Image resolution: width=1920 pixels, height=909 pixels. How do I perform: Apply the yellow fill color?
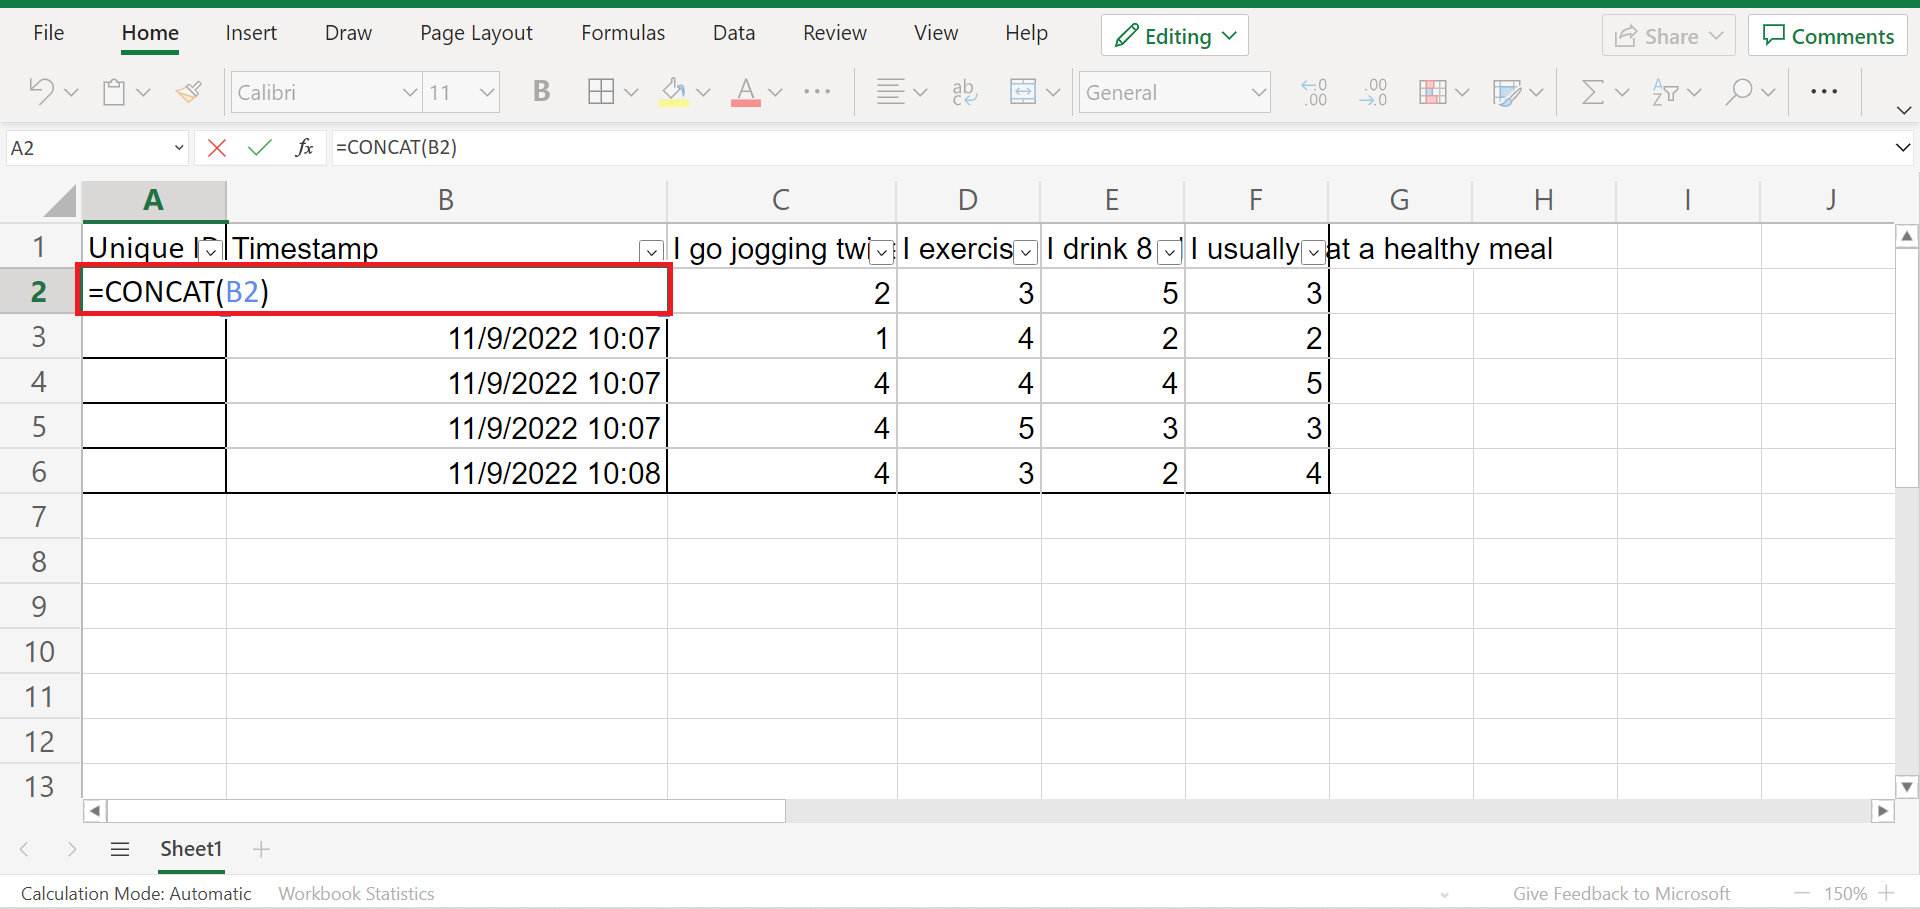click(674, 92)
